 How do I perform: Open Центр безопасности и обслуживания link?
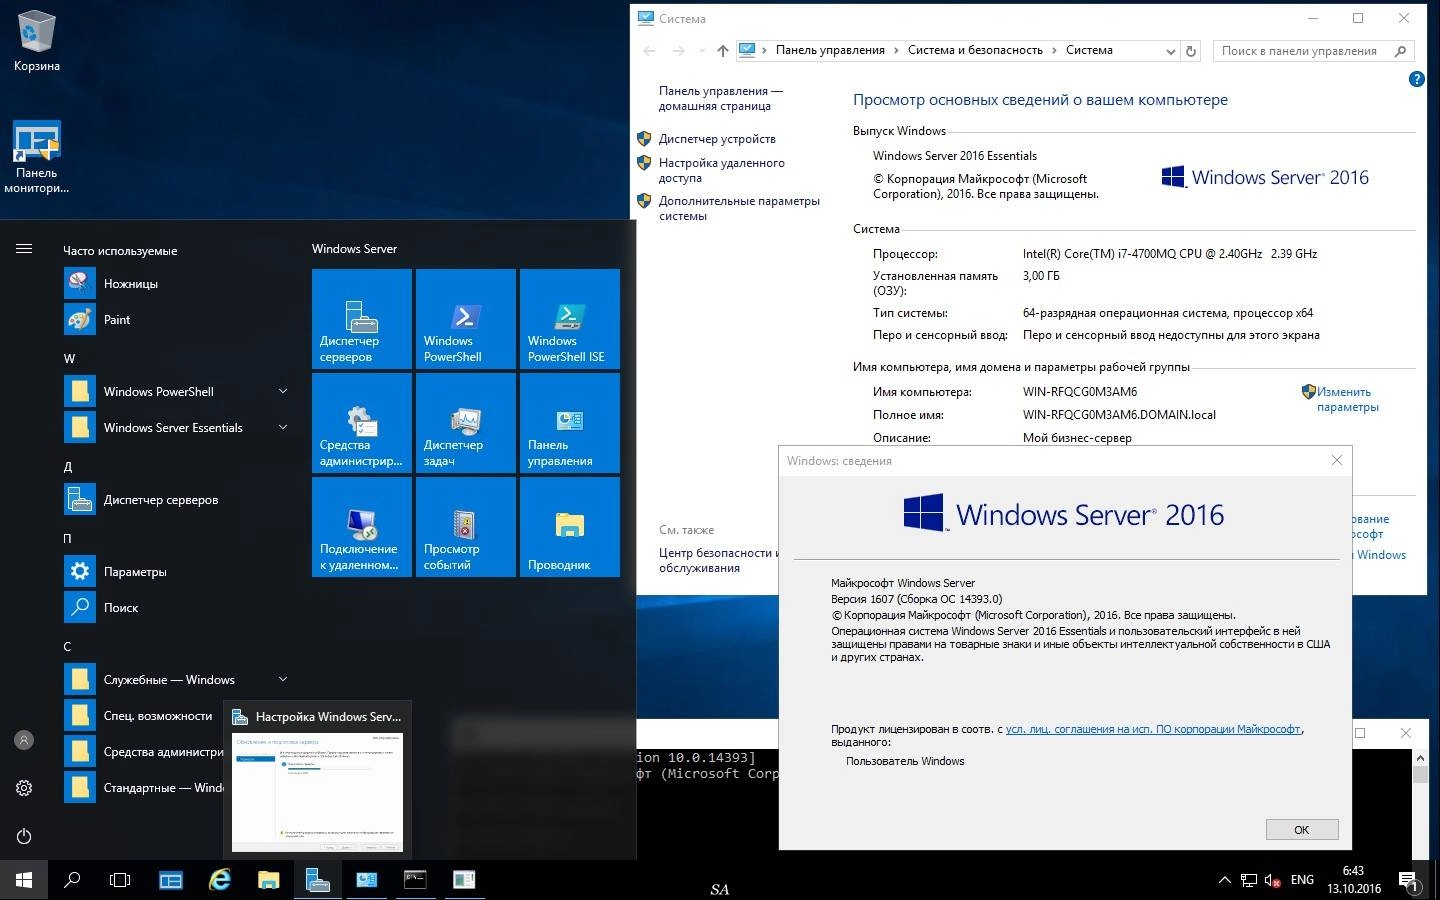[x=716, y=560]
